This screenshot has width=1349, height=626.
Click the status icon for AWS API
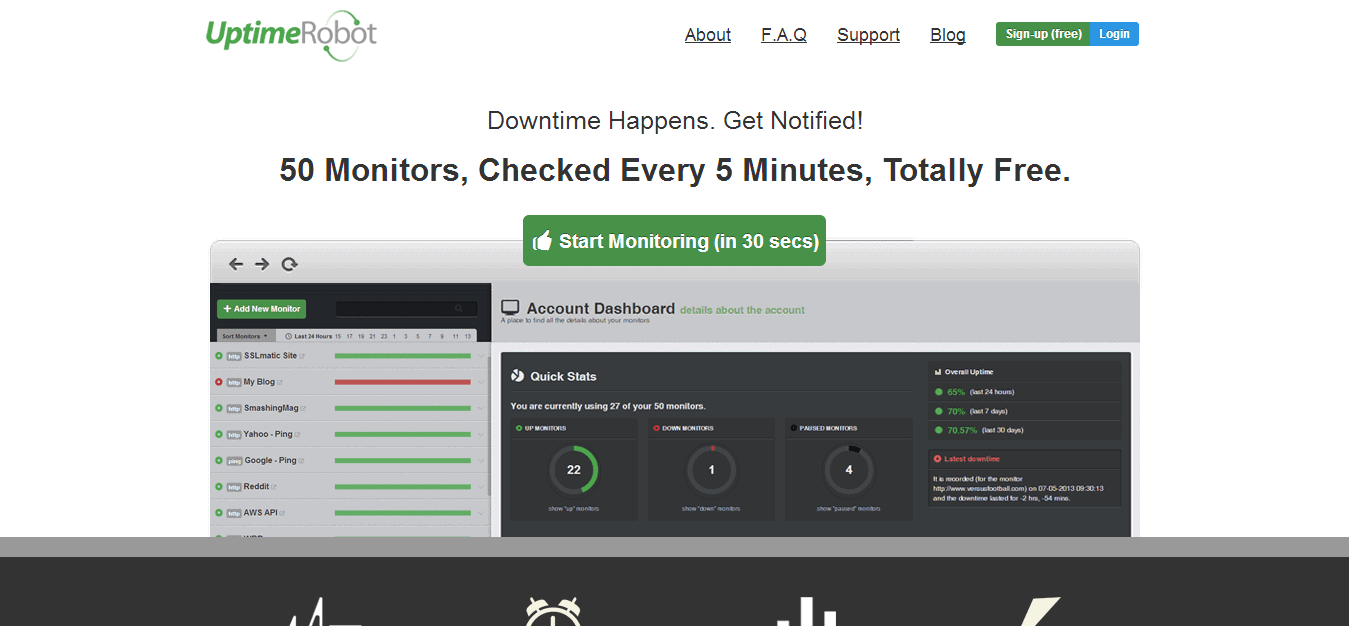point(219,512)
